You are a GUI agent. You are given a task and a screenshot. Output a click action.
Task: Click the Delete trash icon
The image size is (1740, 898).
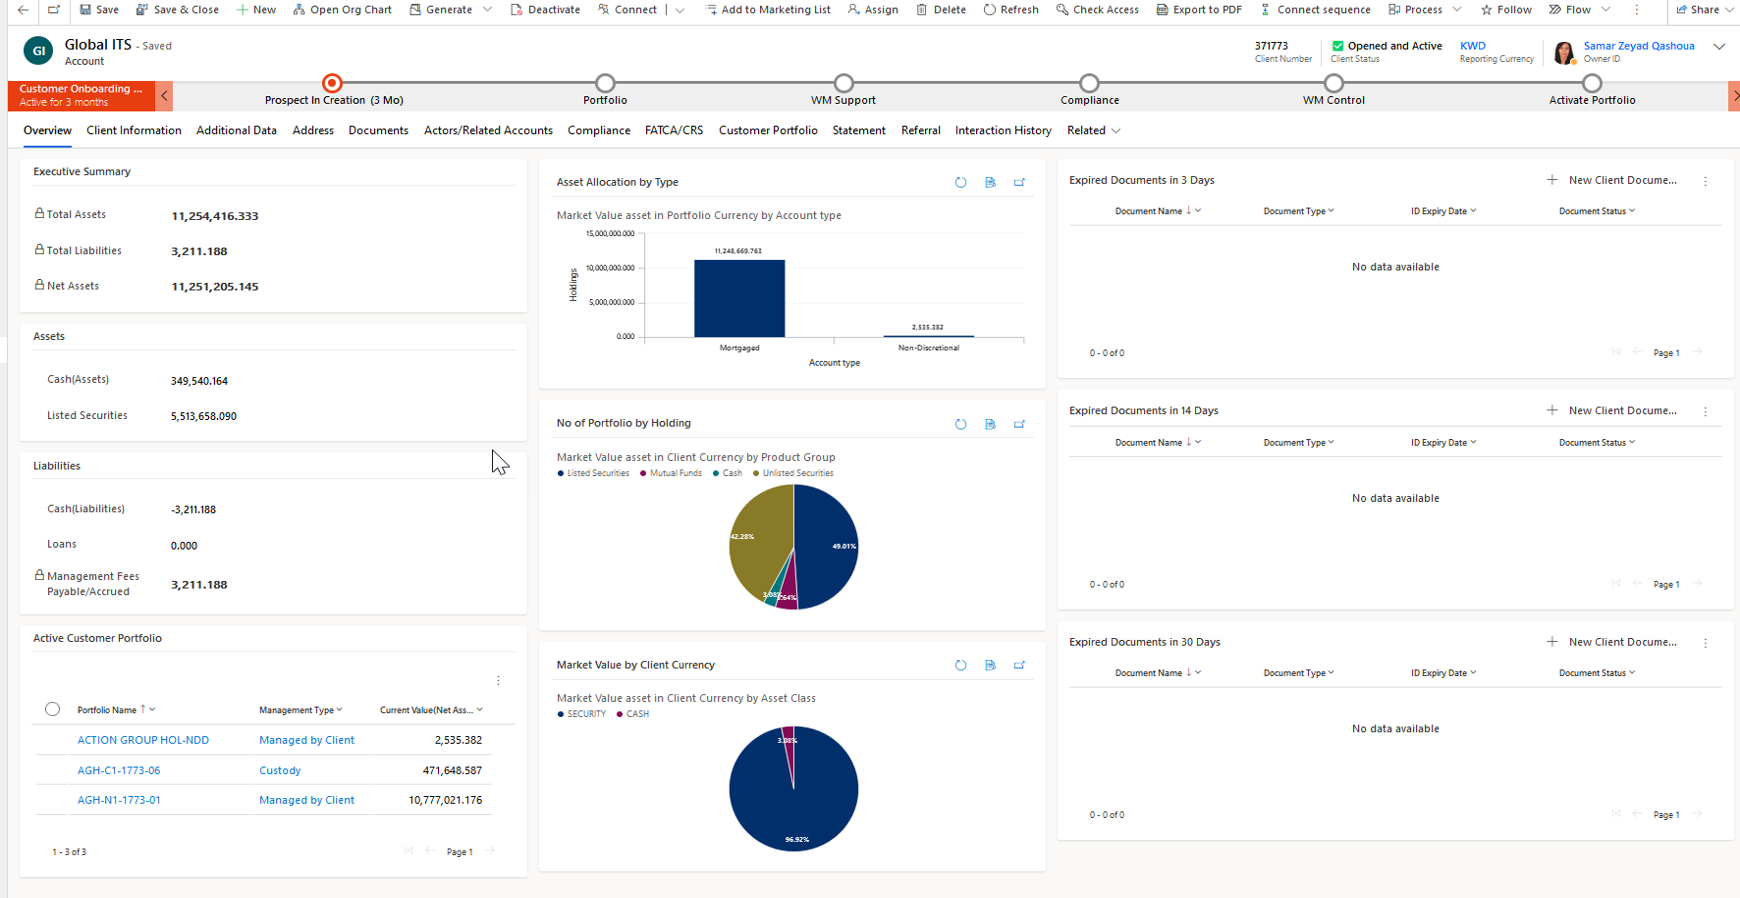coord(921,10)
